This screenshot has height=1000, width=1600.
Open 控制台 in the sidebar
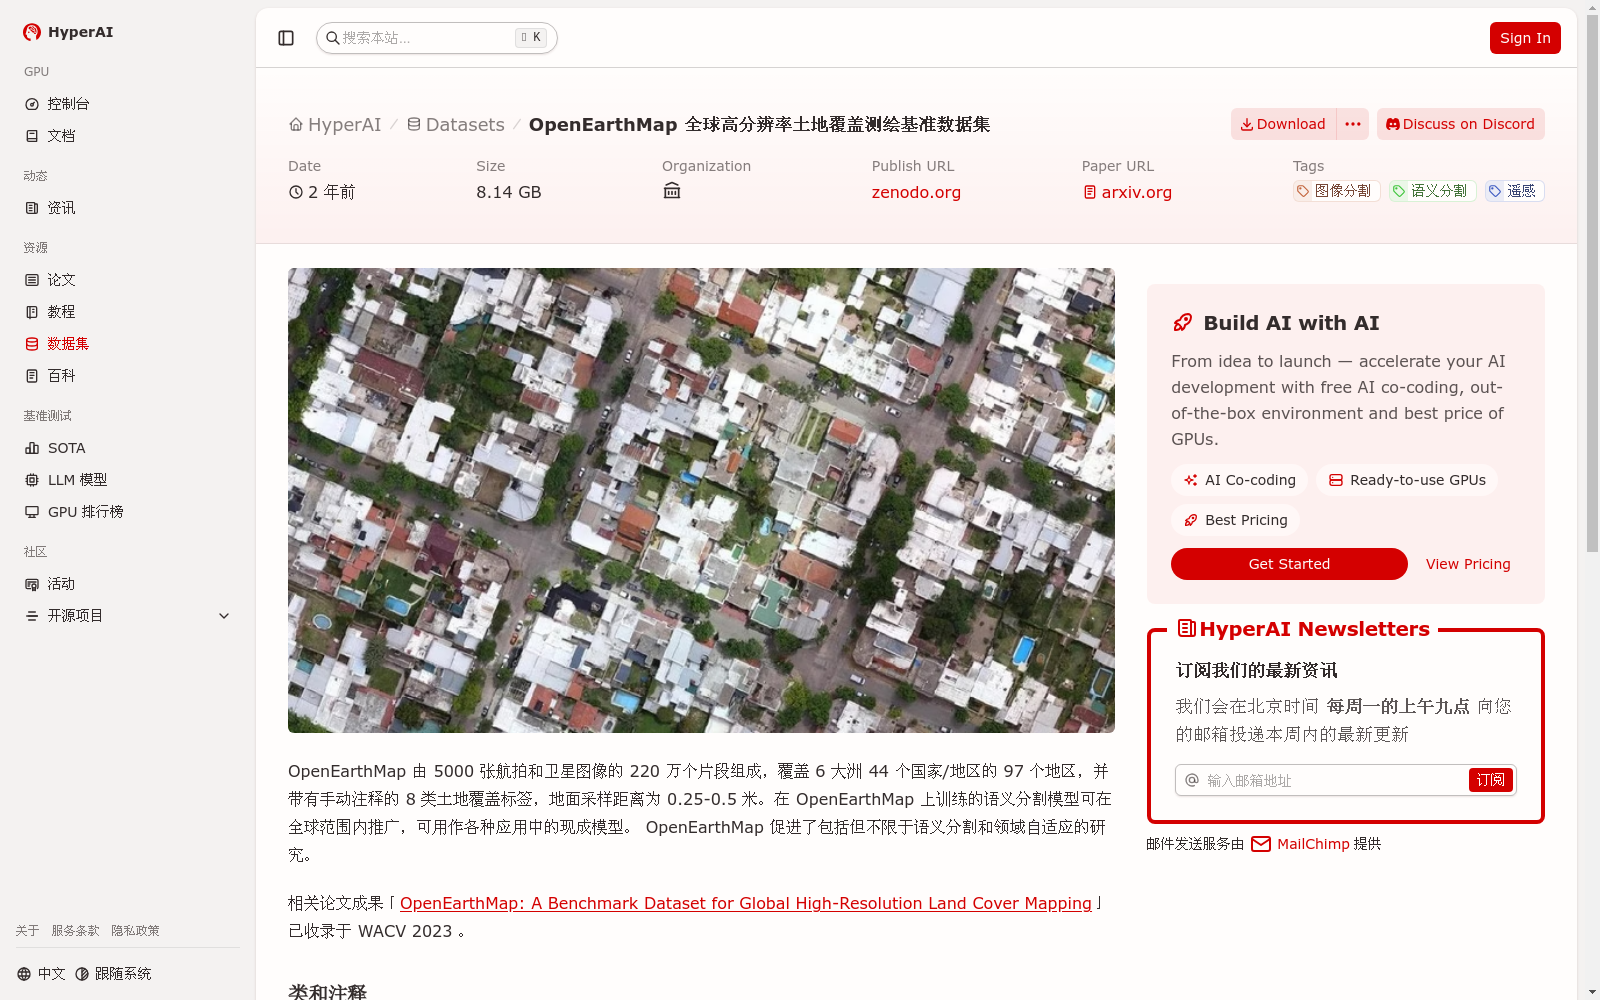click(x=128, y=104)
